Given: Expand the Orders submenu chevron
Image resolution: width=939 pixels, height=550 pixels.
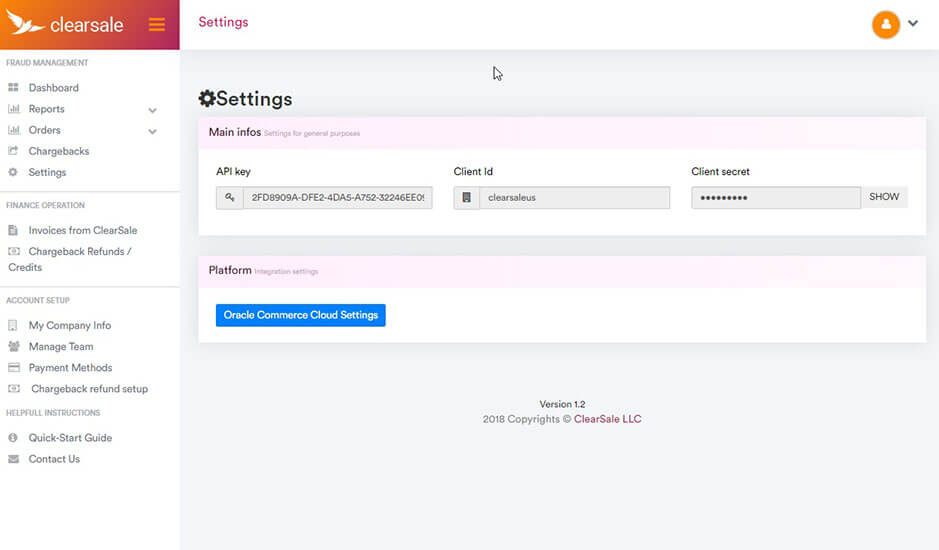Looking at the screenshot, I should point(153,131).
